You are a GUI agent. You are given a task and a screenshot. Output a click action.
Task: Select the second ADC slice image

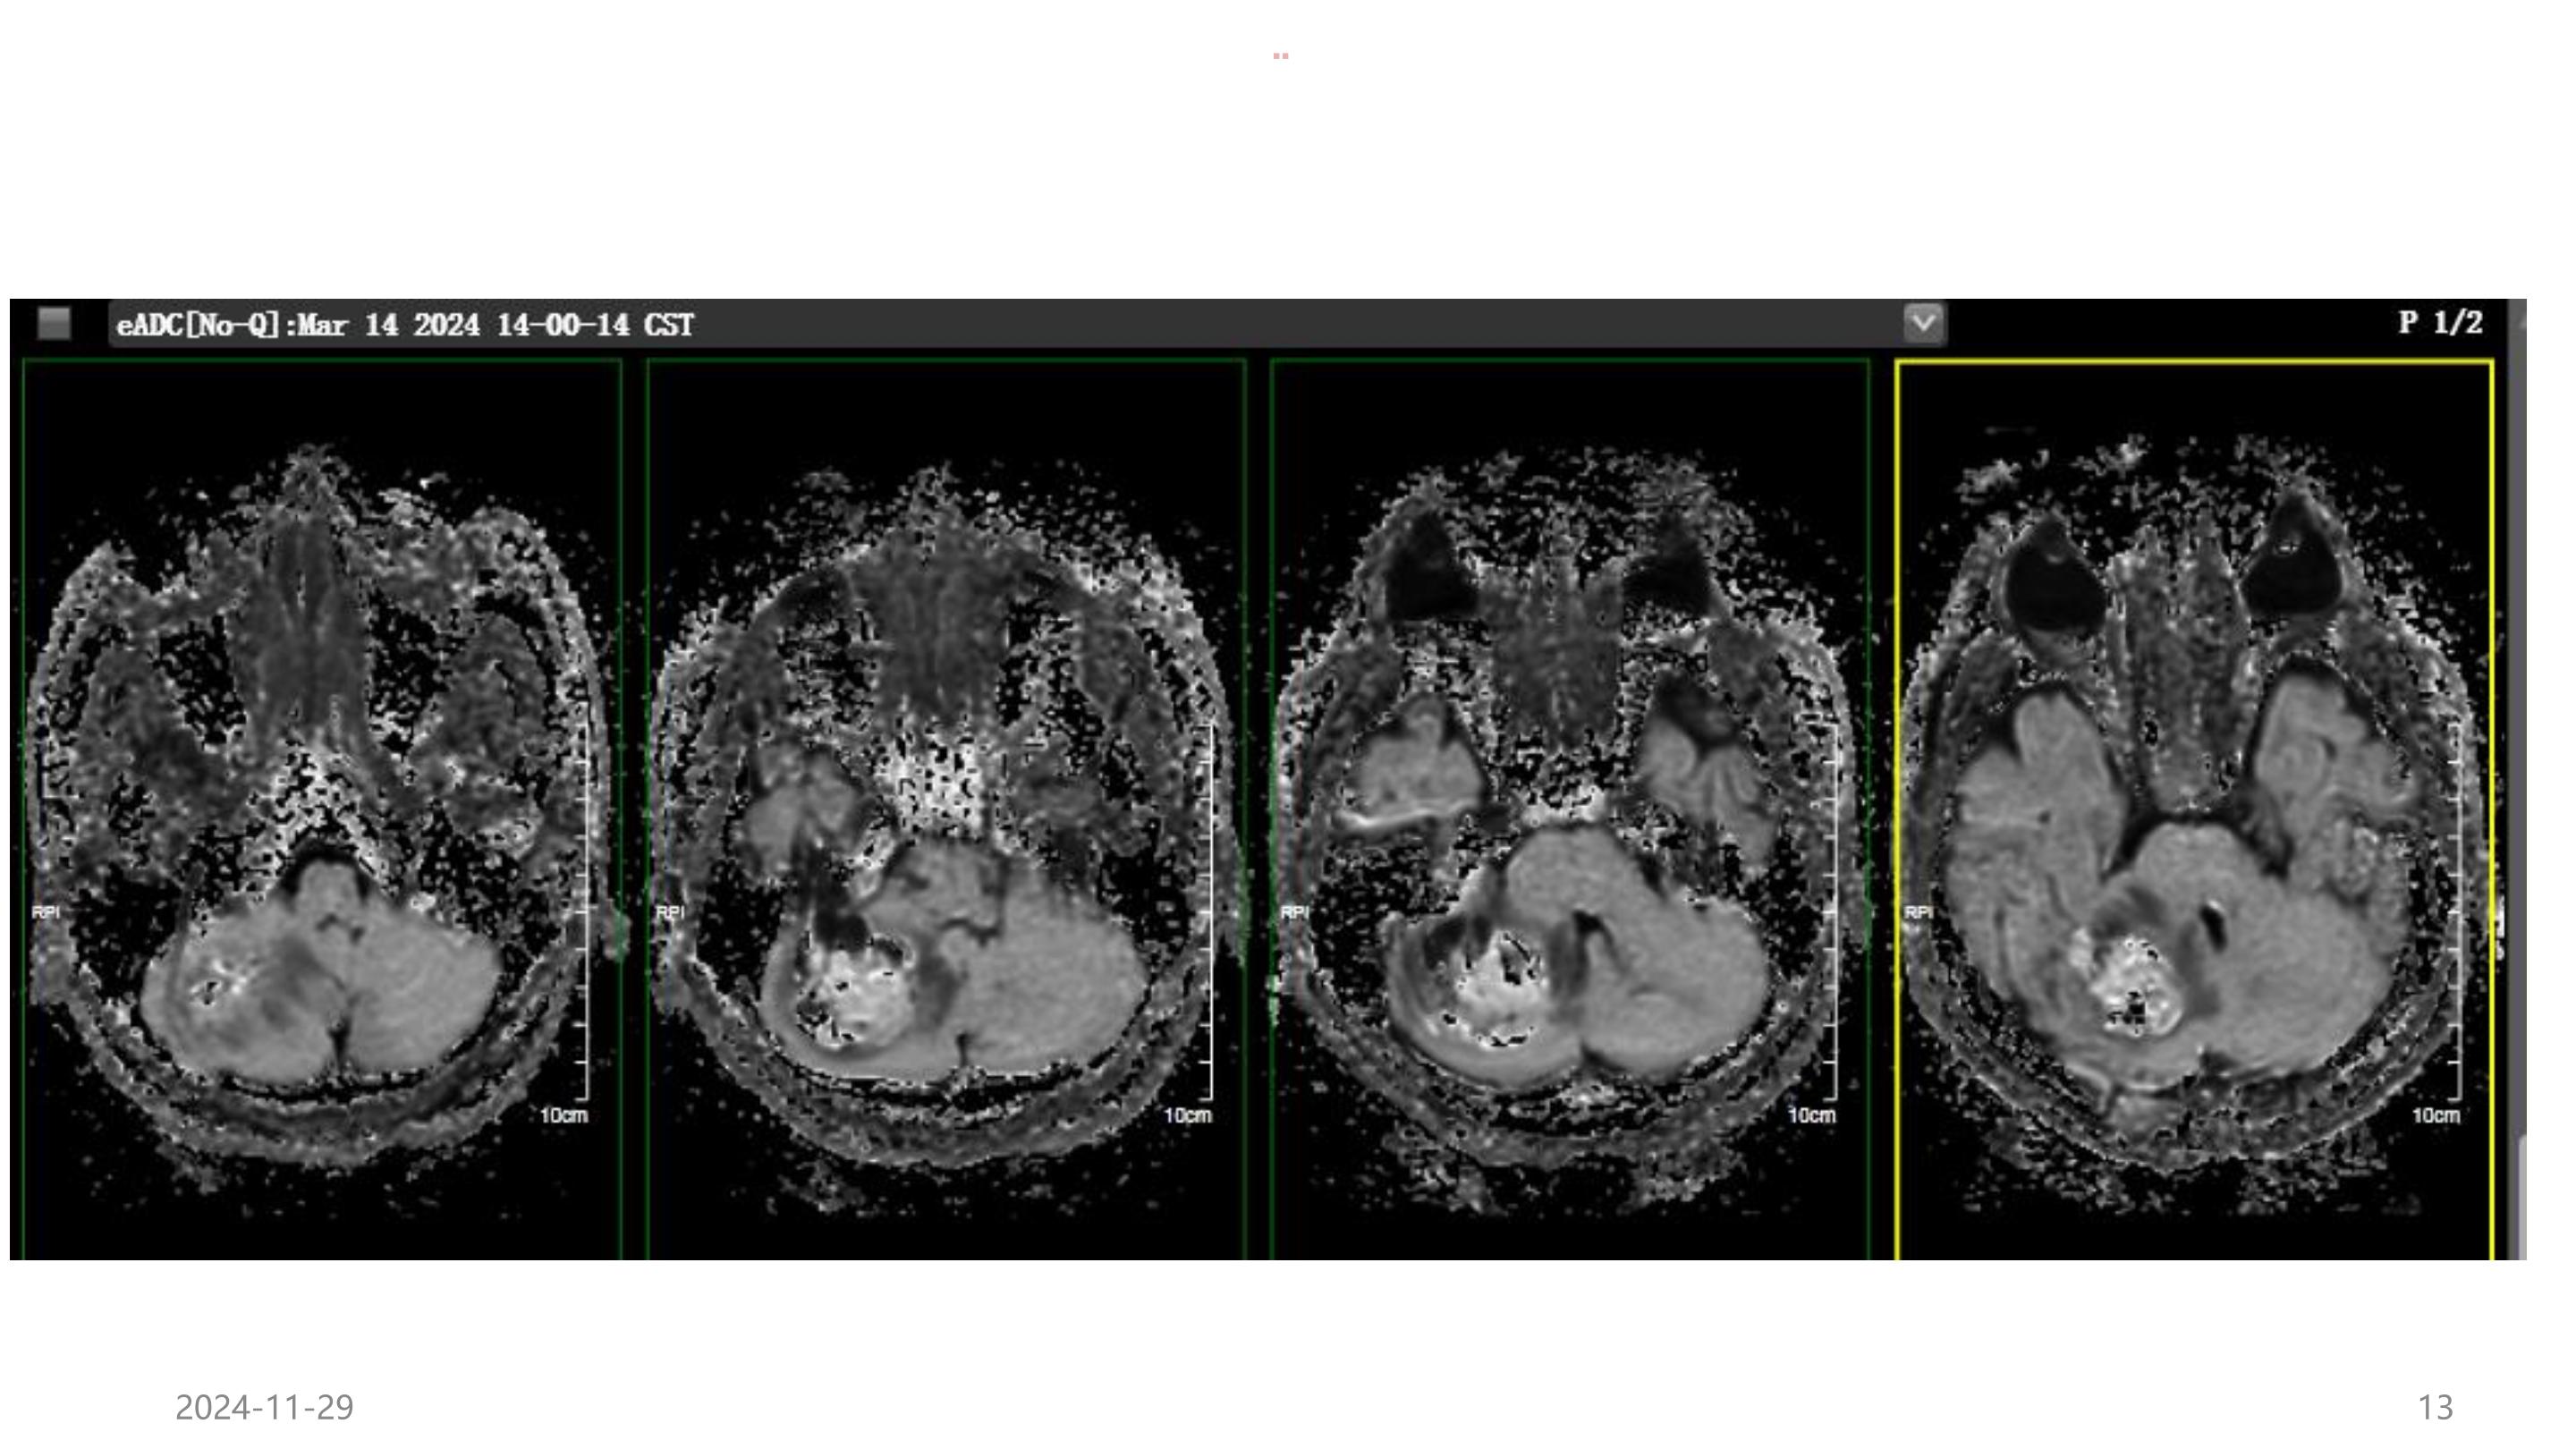coord(946,809)
